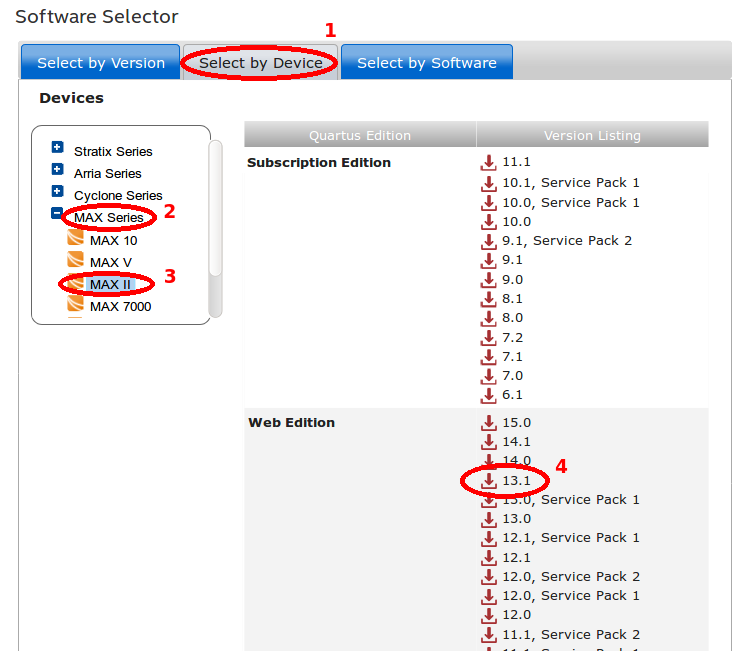Click download icon for version 6.1
Screen dimensions: 750x651
pos(488,396)
